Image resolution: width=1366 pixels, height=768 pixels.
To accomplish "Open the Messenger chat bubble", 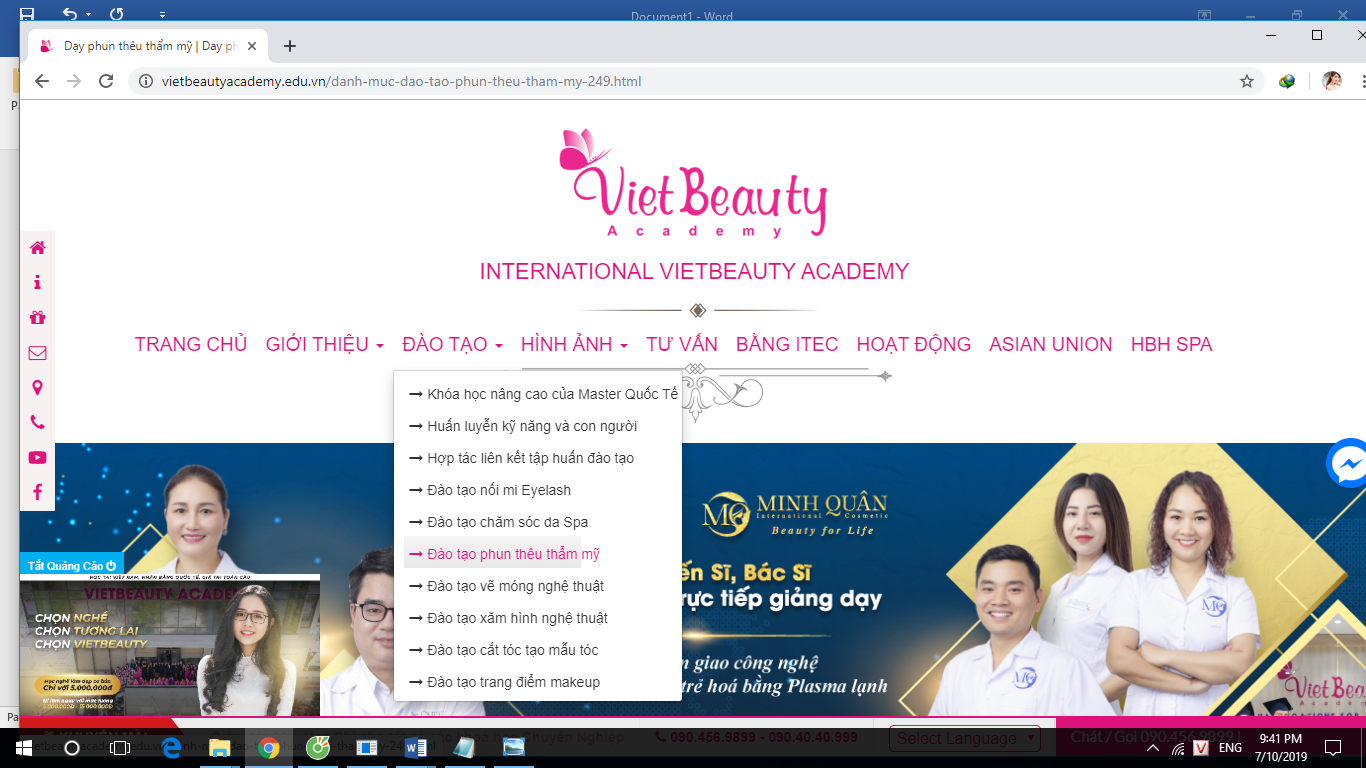I will click(1348, 464).
